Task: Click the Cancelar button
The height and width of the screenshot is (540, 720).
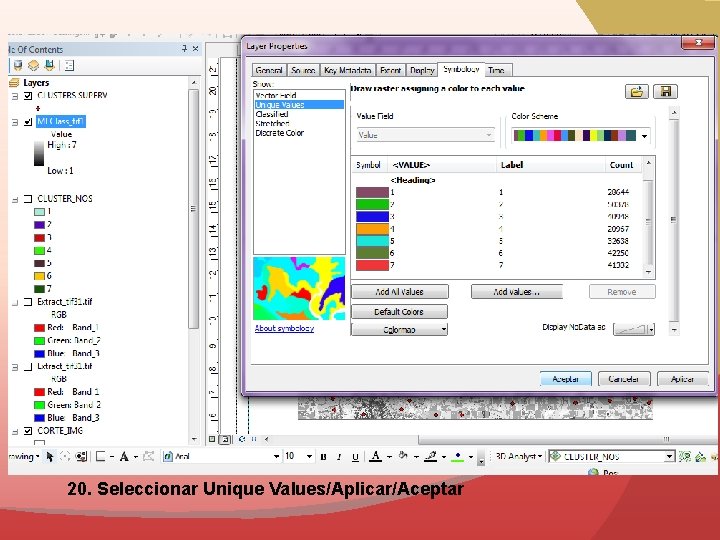Action: [x=624, y=379]
